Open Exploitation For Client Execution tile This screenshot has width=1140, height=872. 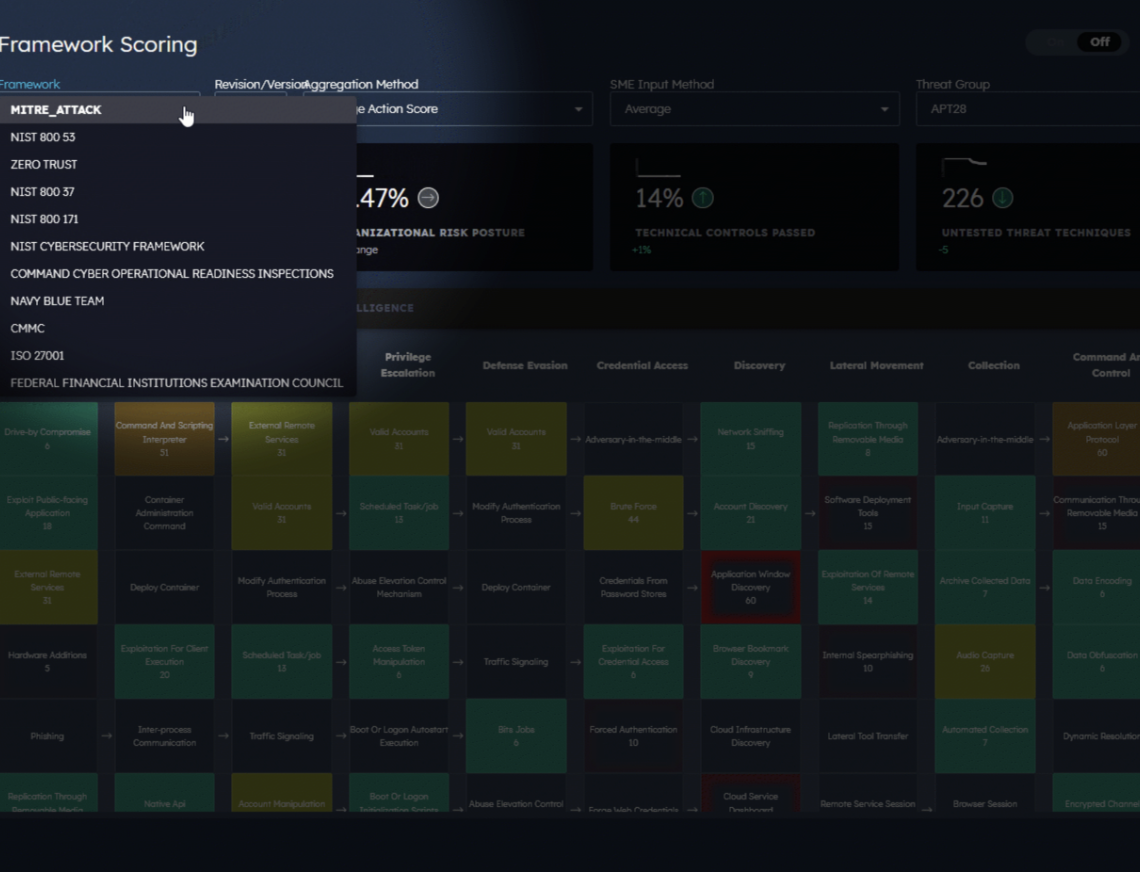[164, 661]
